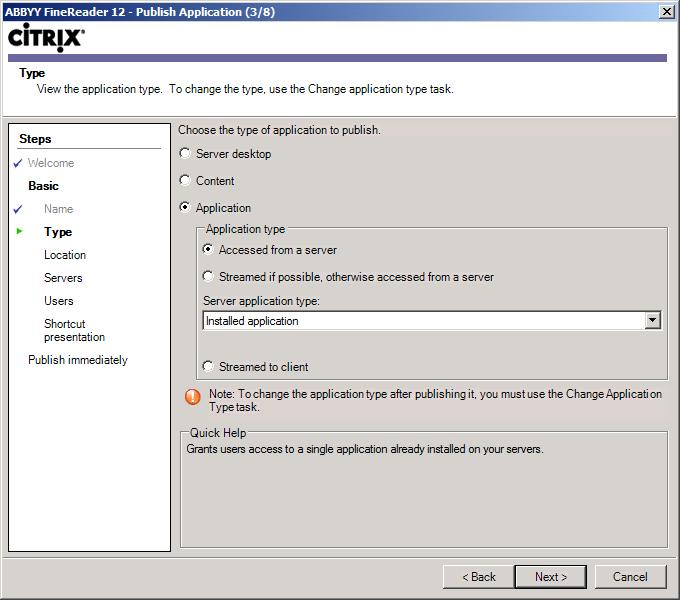The width and height of the screenshot is (680, 600).
Task: Open the Server application type dropdown arrow
Action: click(x=652, y=321)
